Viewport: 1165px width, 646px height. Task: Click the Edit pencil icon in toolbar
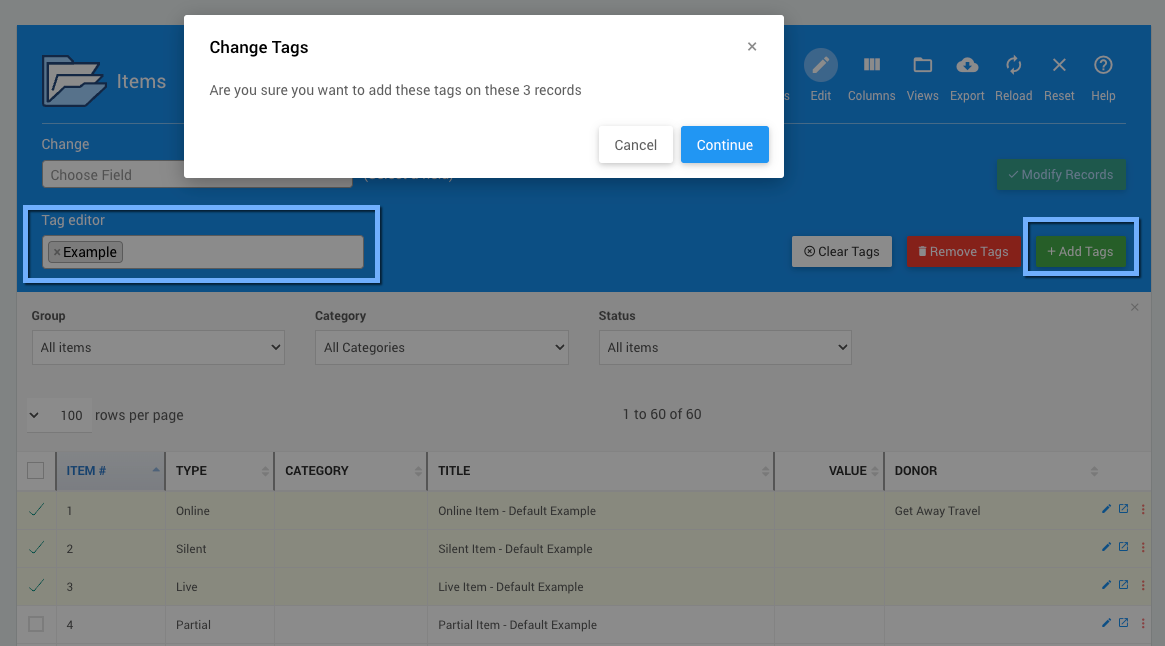coord(821,66)
